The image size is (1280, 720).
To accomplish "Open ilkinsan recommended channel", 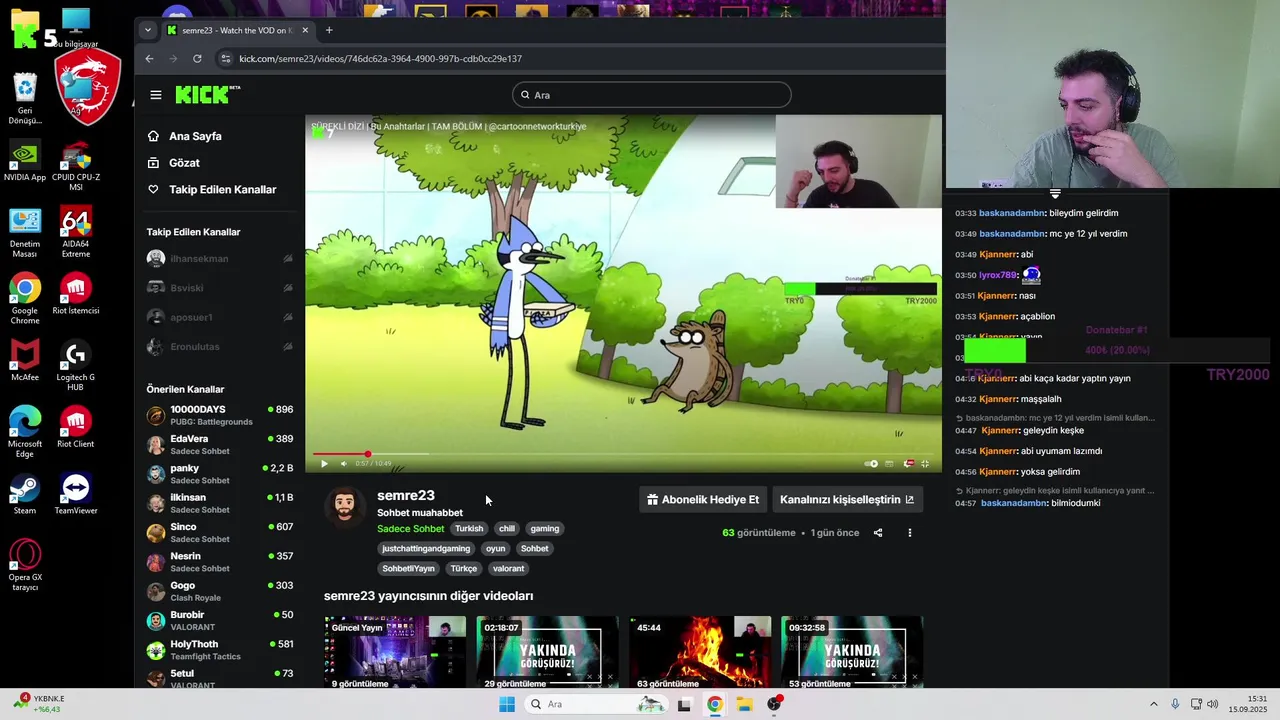I will point(220,503).
